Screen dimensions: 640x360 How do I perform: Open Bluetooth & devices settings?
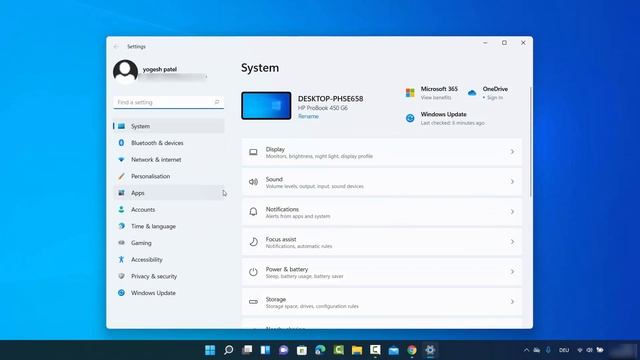(x=169, y=143)
